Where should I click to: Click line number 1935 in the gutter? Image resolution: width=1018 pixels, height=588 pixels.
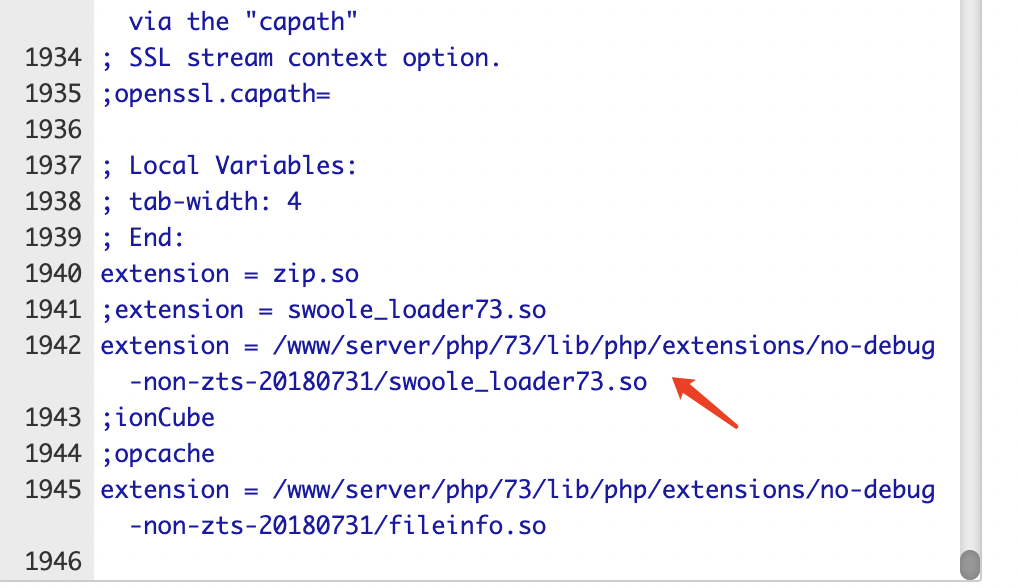[x=53, y=94]
